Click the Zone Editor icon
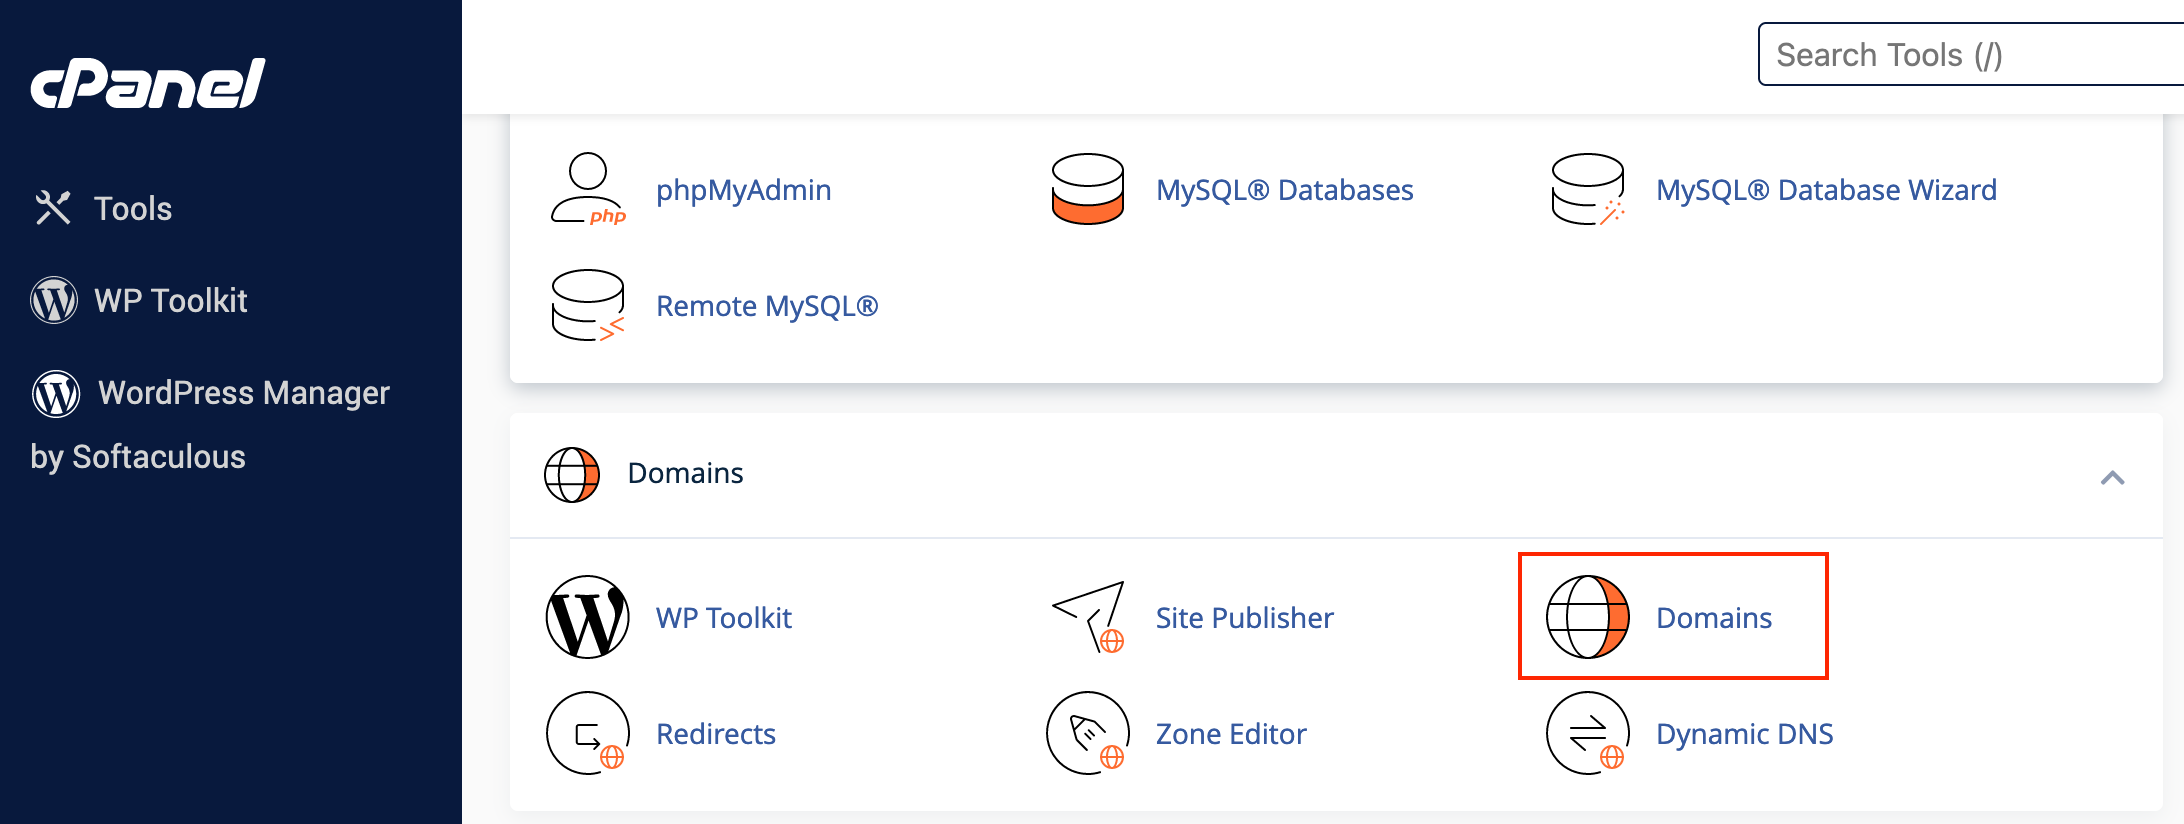 (x=1088, y=733)
